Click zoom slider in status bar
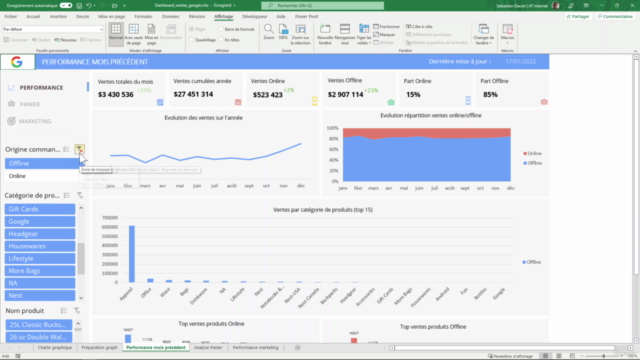Screen dimensions: 640x360 click(x=603, y=356)
